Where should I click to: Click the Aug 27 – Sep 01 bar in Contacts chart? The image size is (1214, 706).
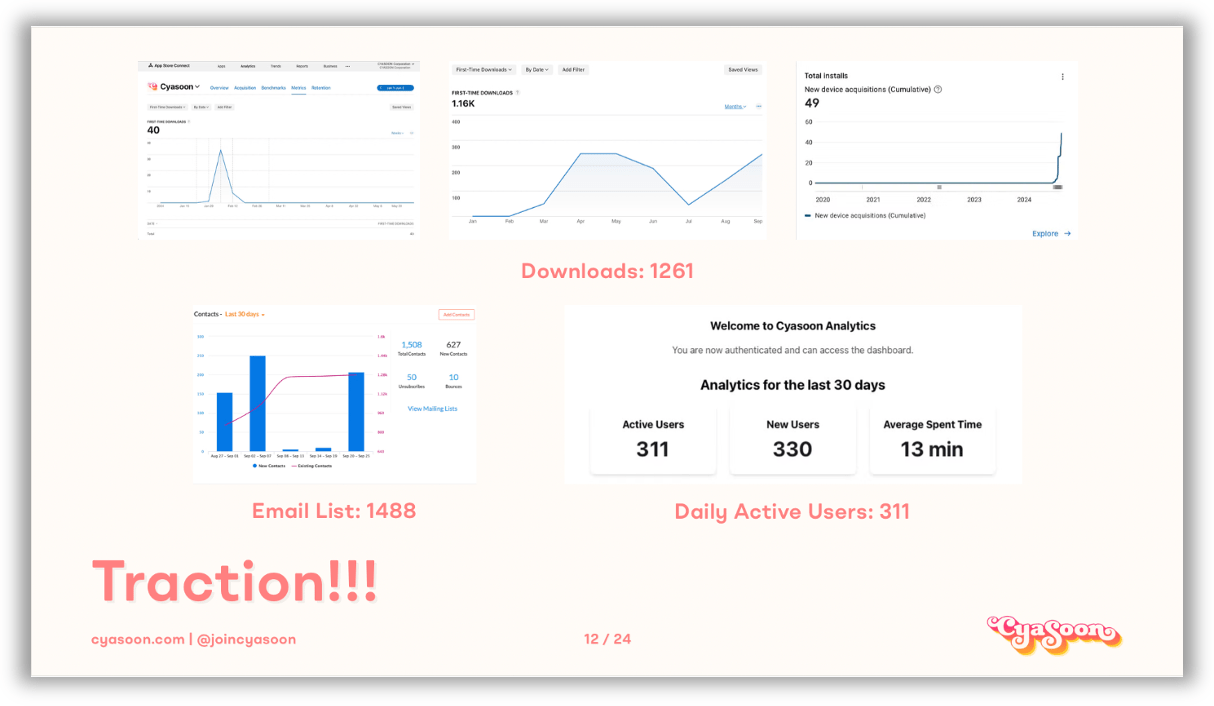224,422
